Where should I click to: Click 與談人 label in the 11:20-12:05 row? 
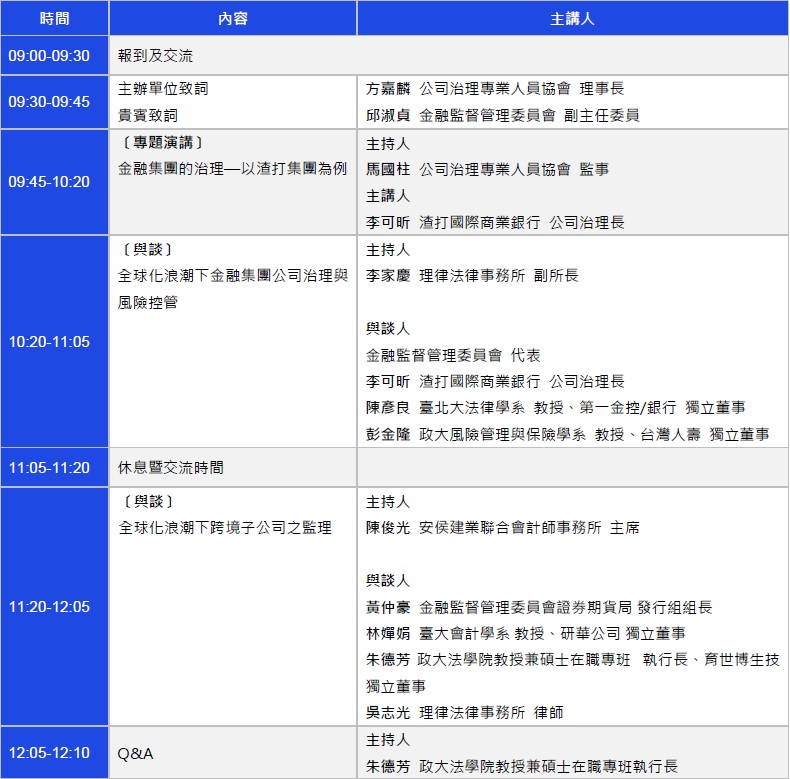(388, 580)
